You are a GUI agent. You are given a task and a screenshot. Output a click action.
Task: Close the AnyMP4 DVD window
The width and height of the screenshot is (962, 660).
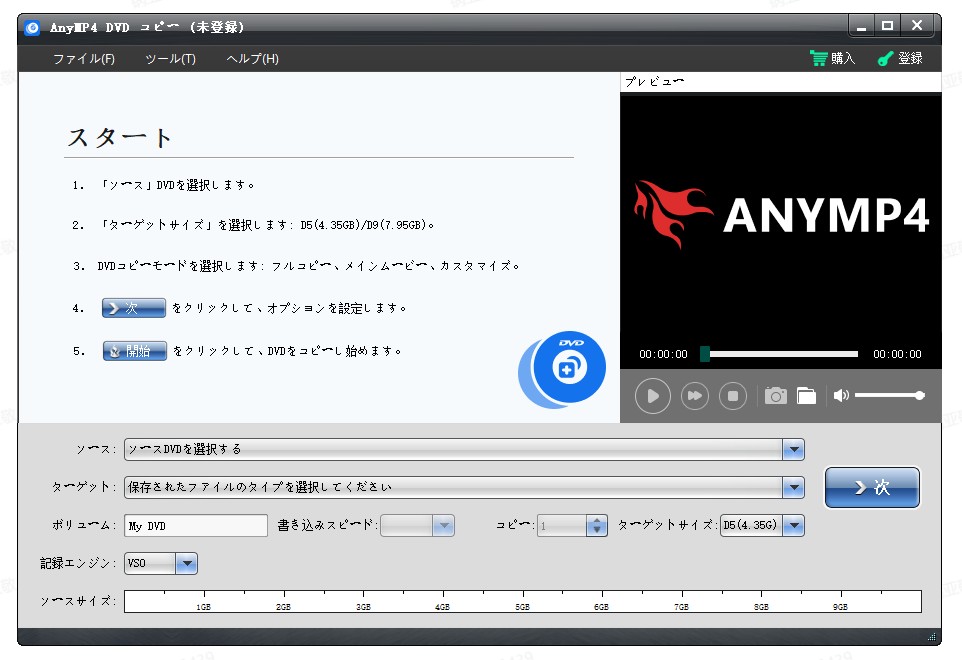click(x=917, y=26)
